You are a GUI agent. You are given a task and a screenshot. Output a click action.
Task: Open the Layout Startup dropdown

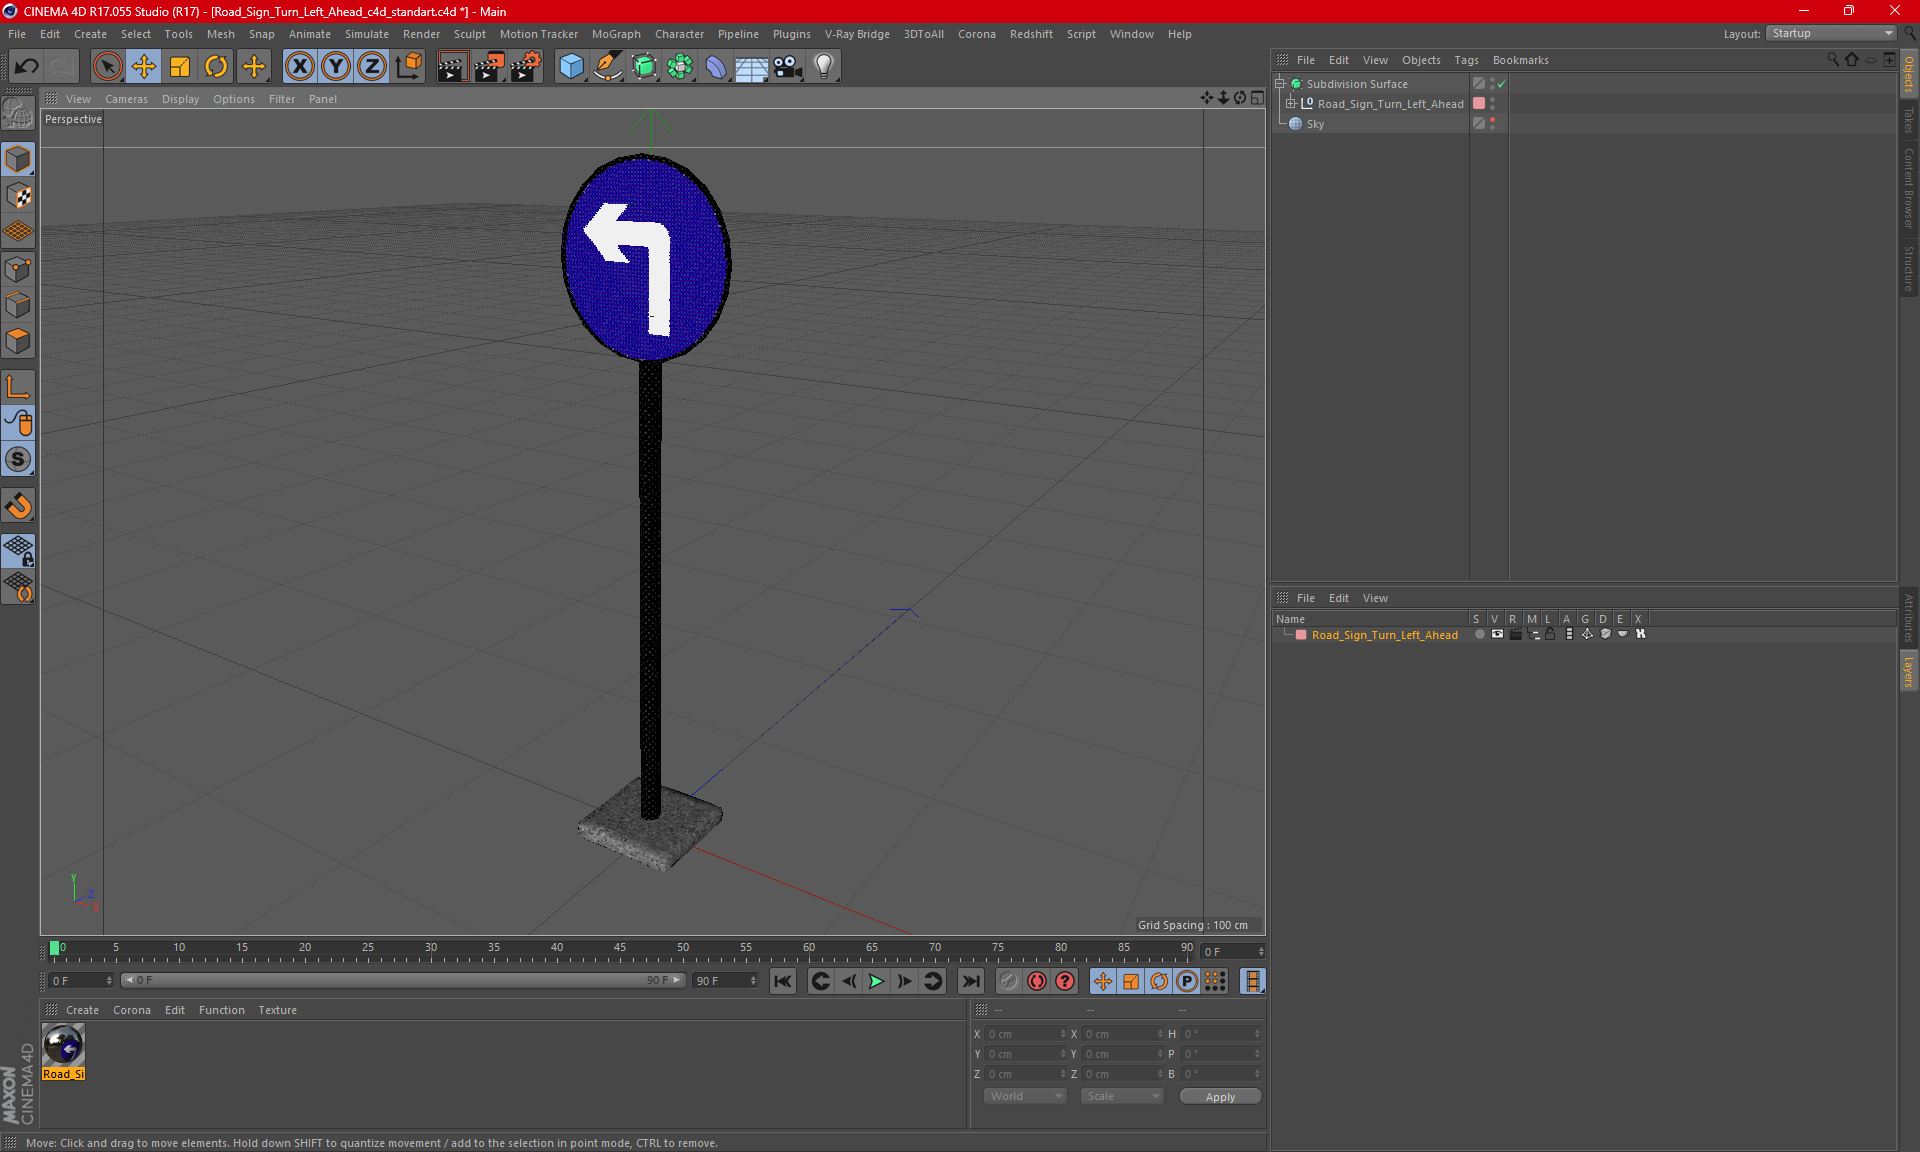pyautogui.click(x=1830, y=33)
